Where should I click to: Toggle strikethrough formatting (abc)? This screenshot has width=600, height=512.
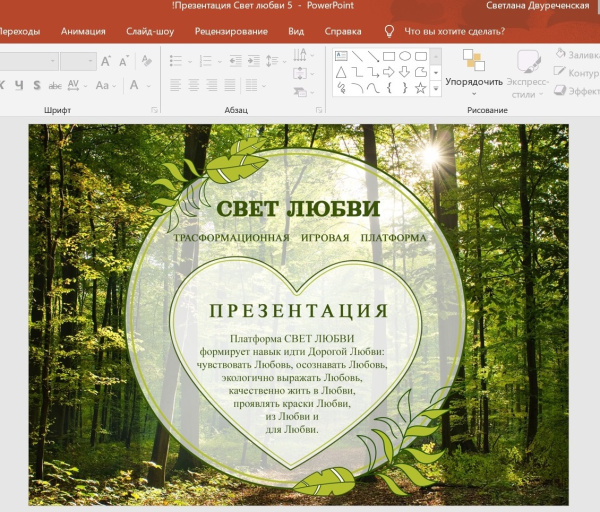tap(54, 86)
